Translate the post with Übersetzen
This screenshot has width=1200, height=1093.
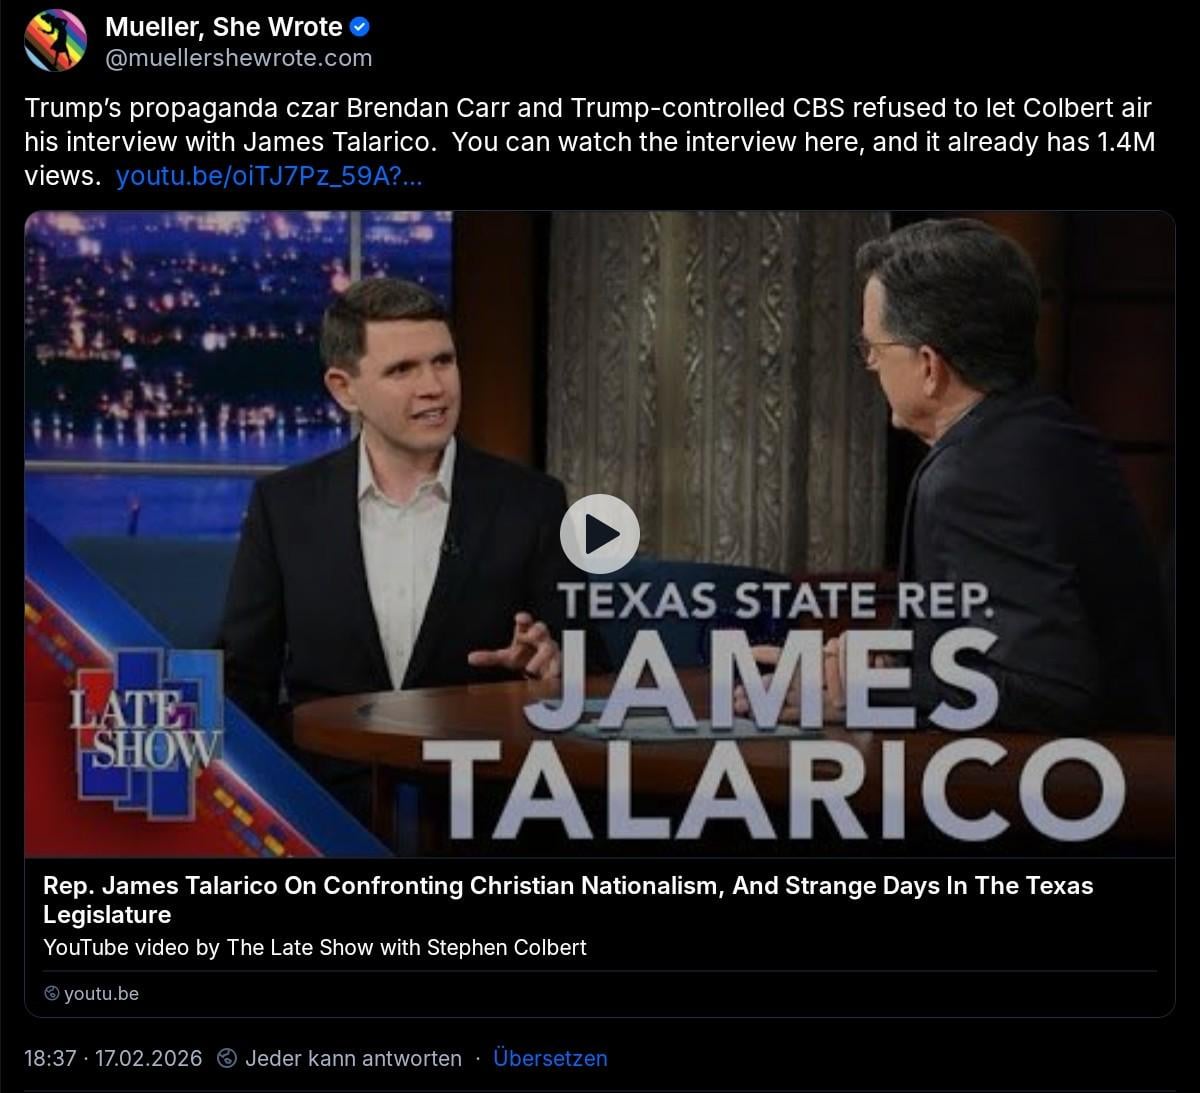pyautogui.click(x=550, y=1058)
